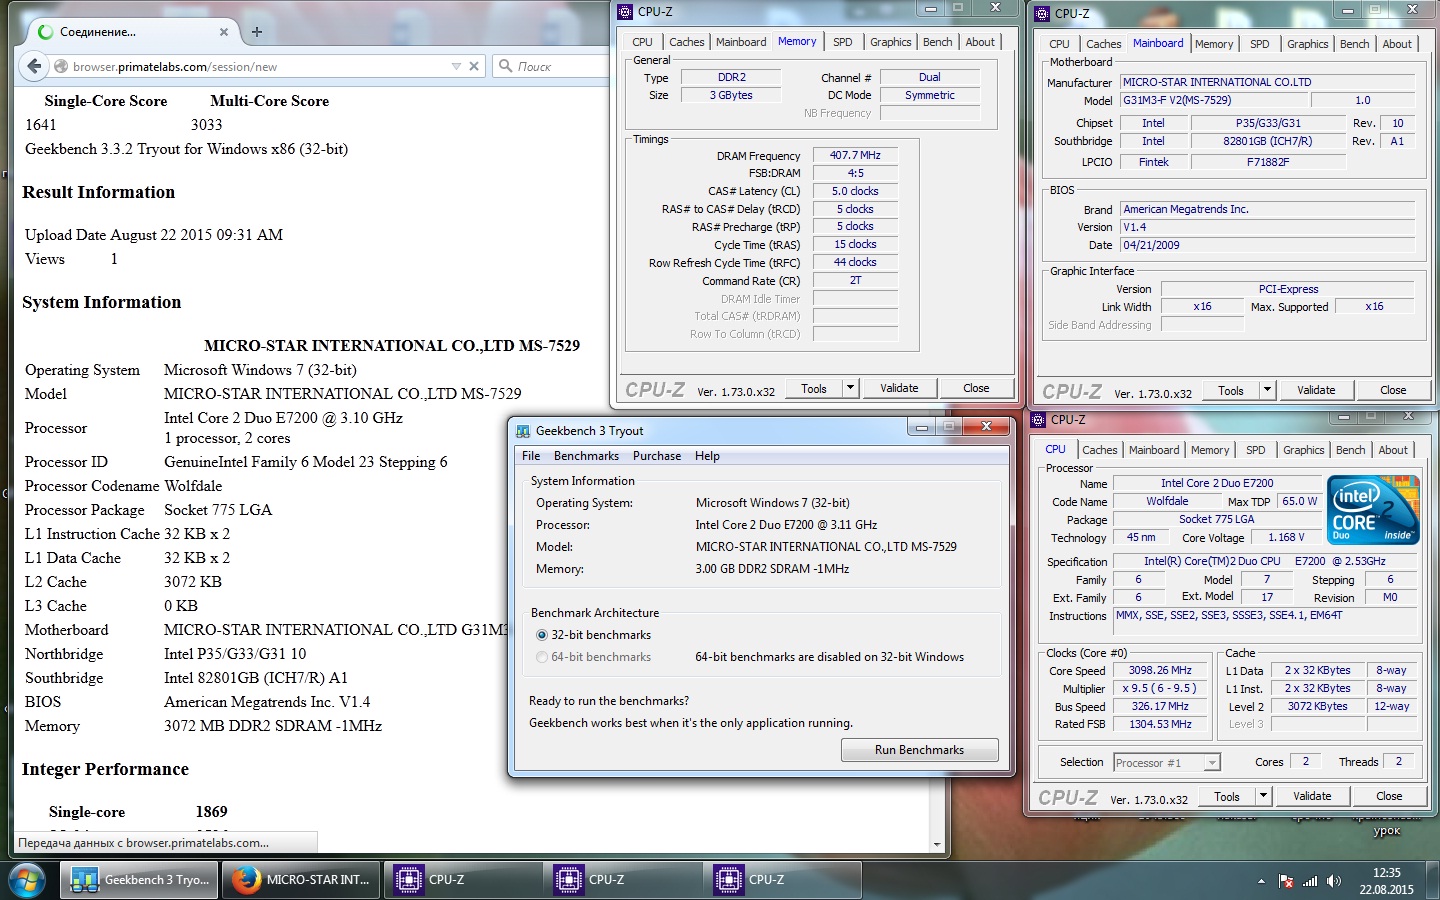Viewport: 1440px width, 900px height.
Task: Click Validate in the CPU-Z Mainboard window
Action: pyautogui.click(x=1316, y=390)
